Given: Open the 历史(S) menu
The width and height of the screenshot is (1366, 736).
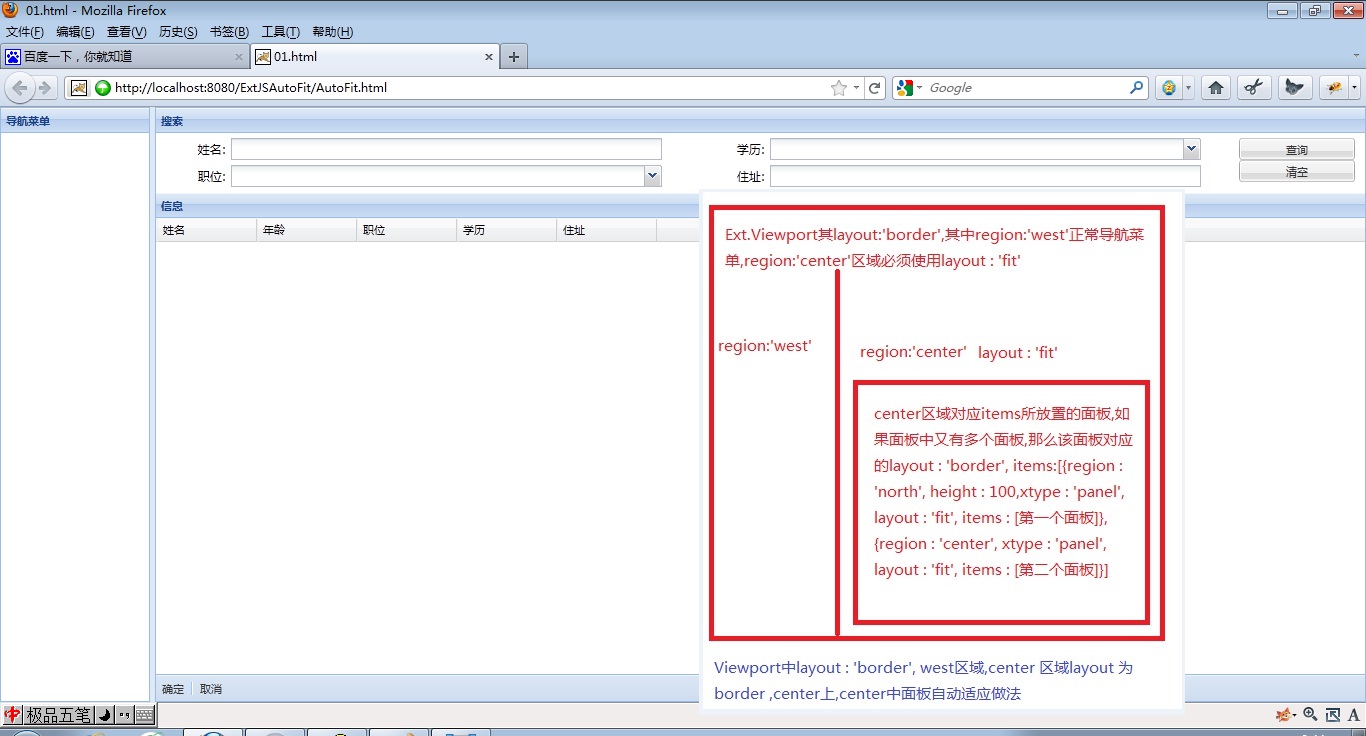Looking at the screenshot, I should tap(179, 32).
